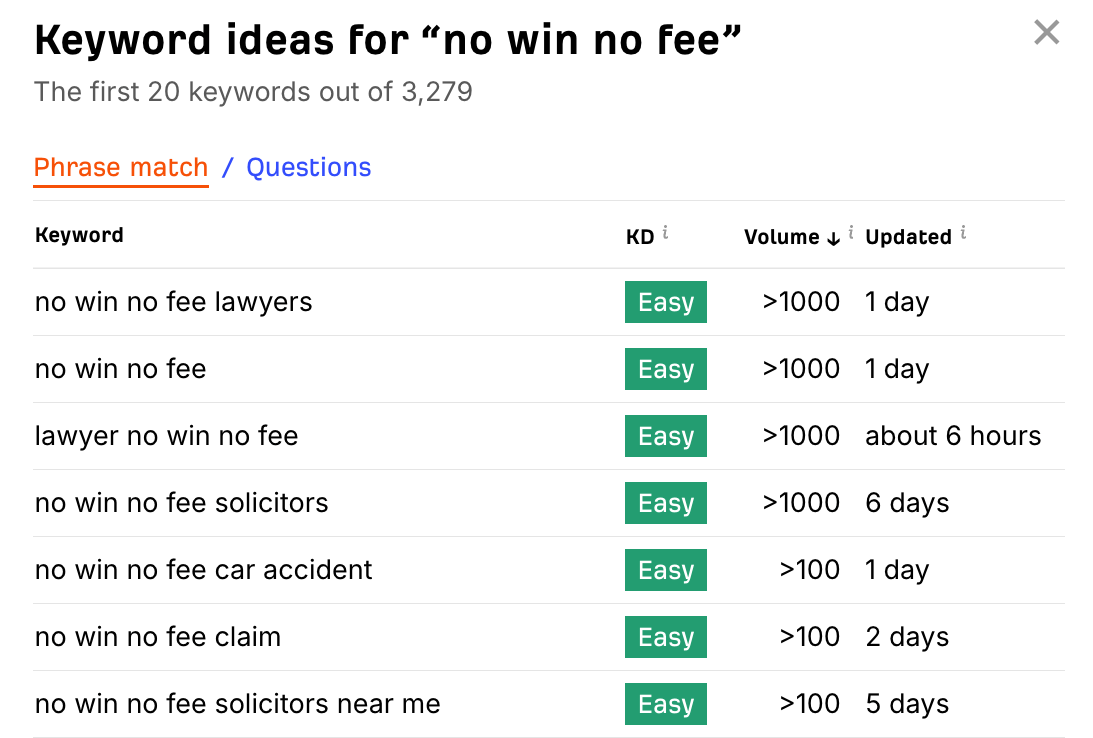The width and height of the screenshot is (1093, 738).
Task: Open the KD column info tooltip icon
Action: coord(667,231)
